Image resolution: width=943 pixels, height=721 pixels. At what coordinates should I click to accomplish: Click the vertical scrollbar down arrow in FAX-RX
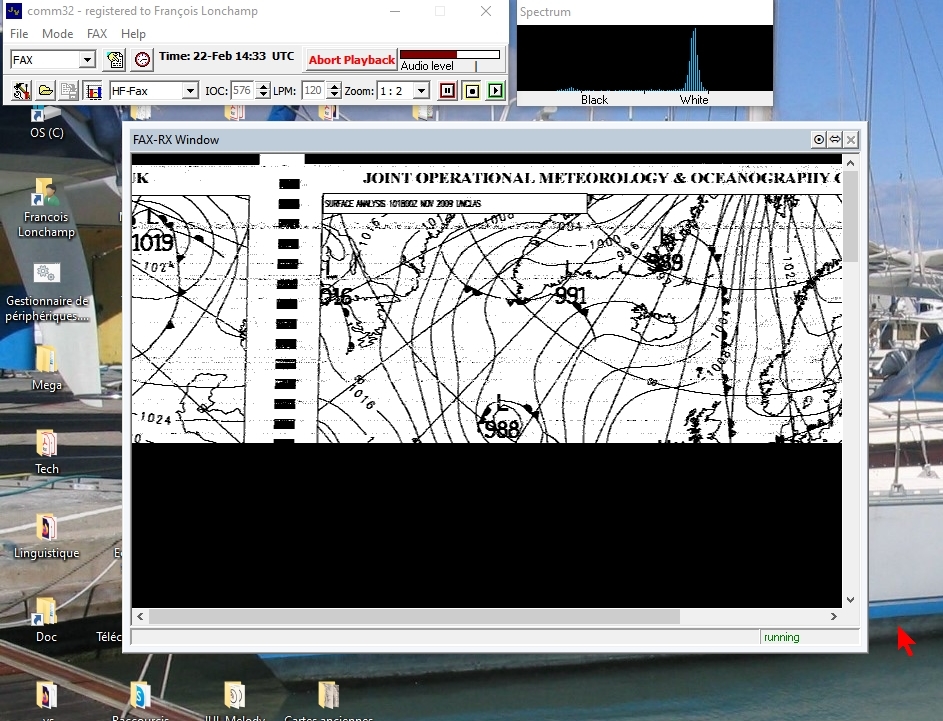pyautogui.click(x=850, y=600)
